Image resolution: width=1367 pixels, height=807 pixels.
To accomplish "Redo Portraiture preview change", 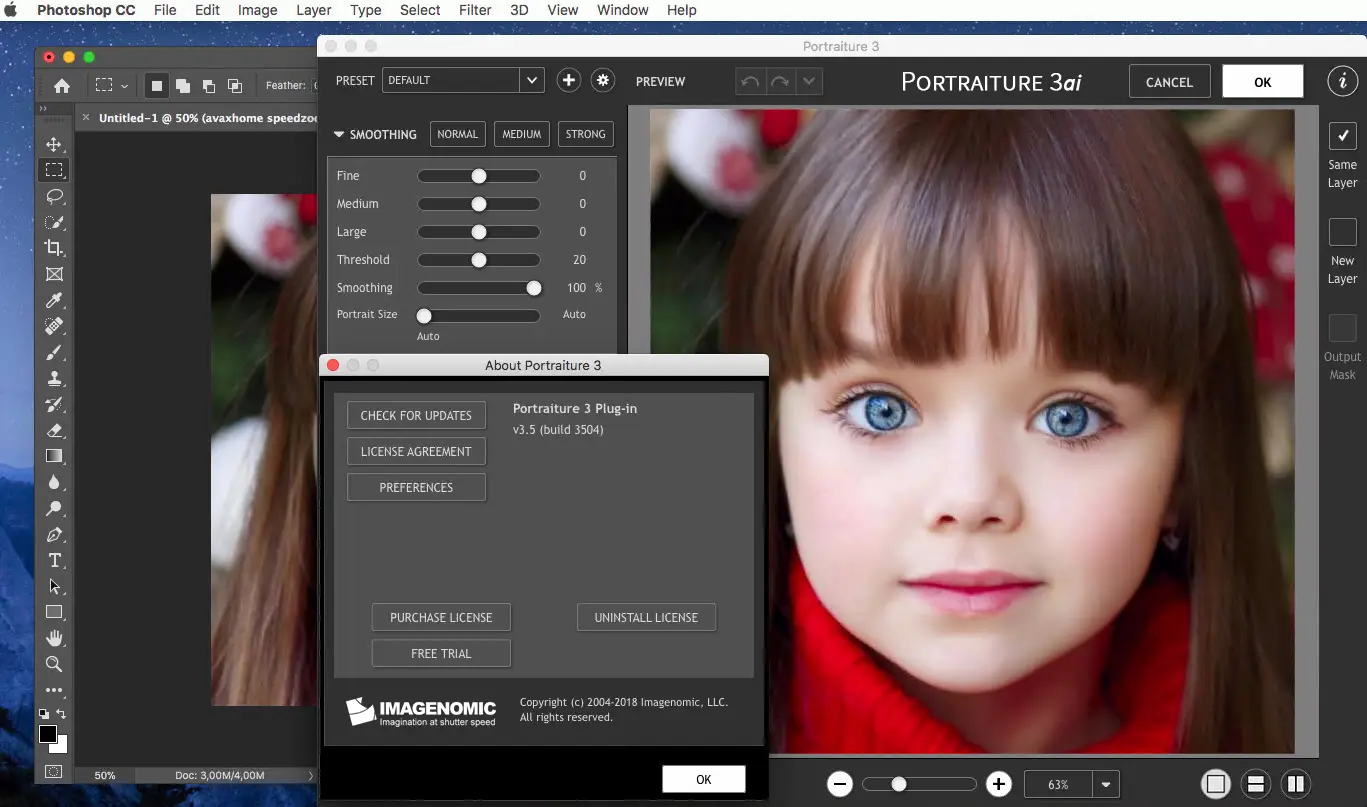I will pyautogui.click(x=779, y=82).
